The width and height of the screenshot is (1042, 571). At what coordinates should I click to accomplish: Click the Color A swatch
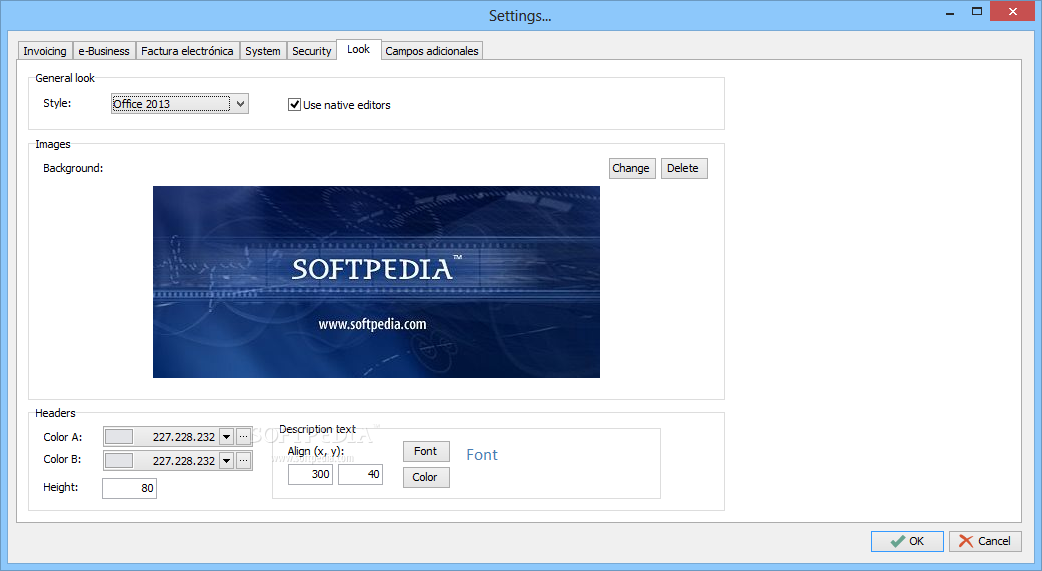pyautogui.click(x=119, y=437)
